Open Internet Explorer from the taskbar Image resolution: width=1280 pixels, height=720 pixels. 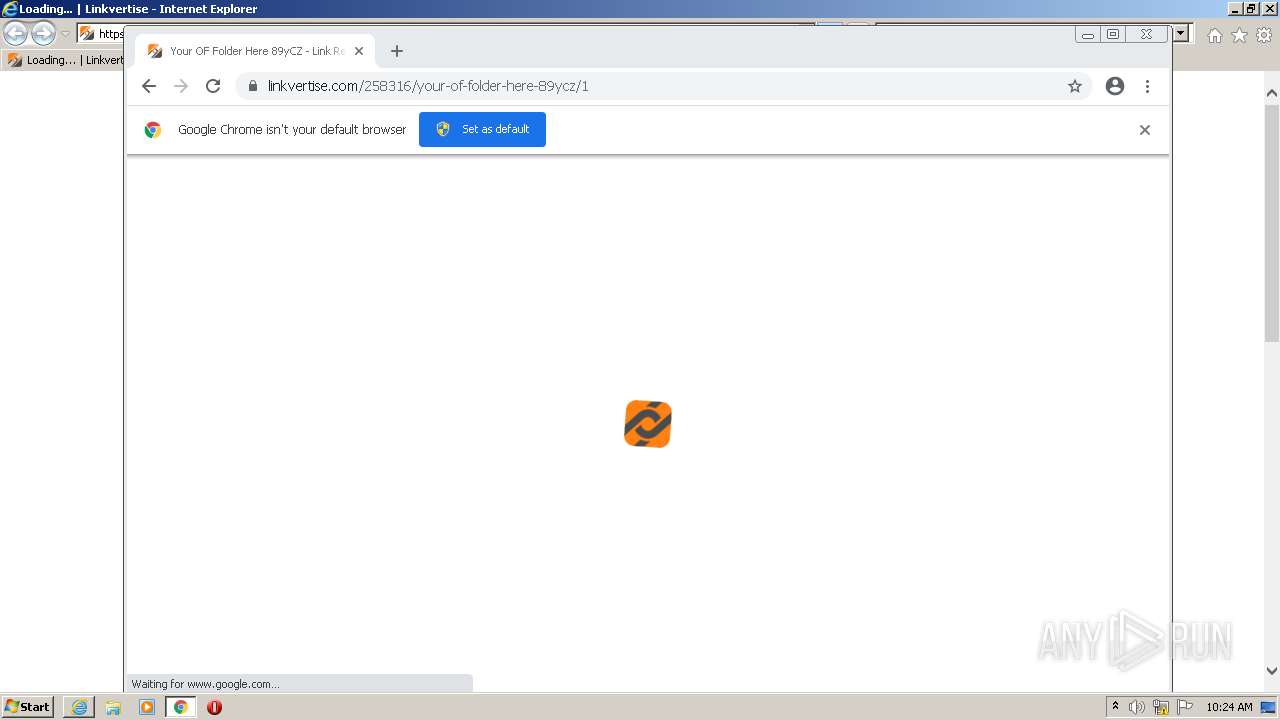[x=79, y=707]
